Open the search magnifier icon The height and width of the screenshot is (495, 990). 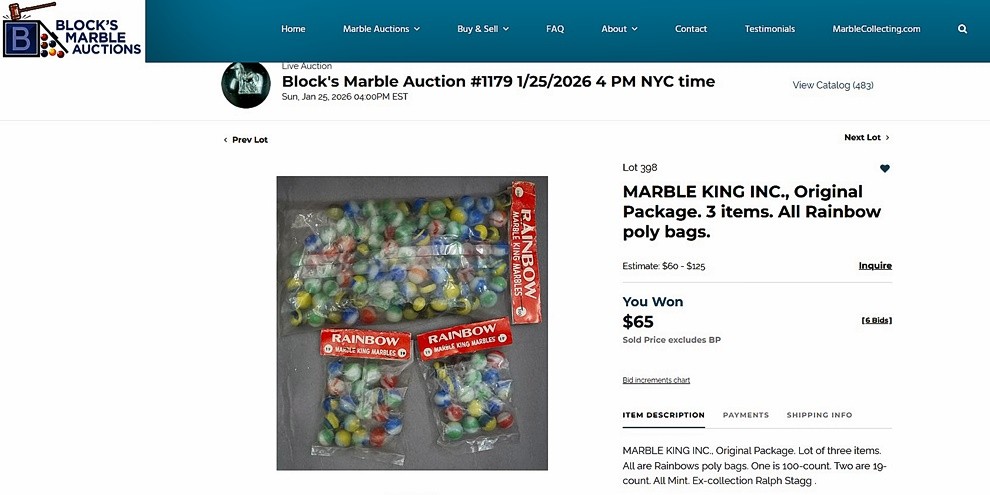962,29
